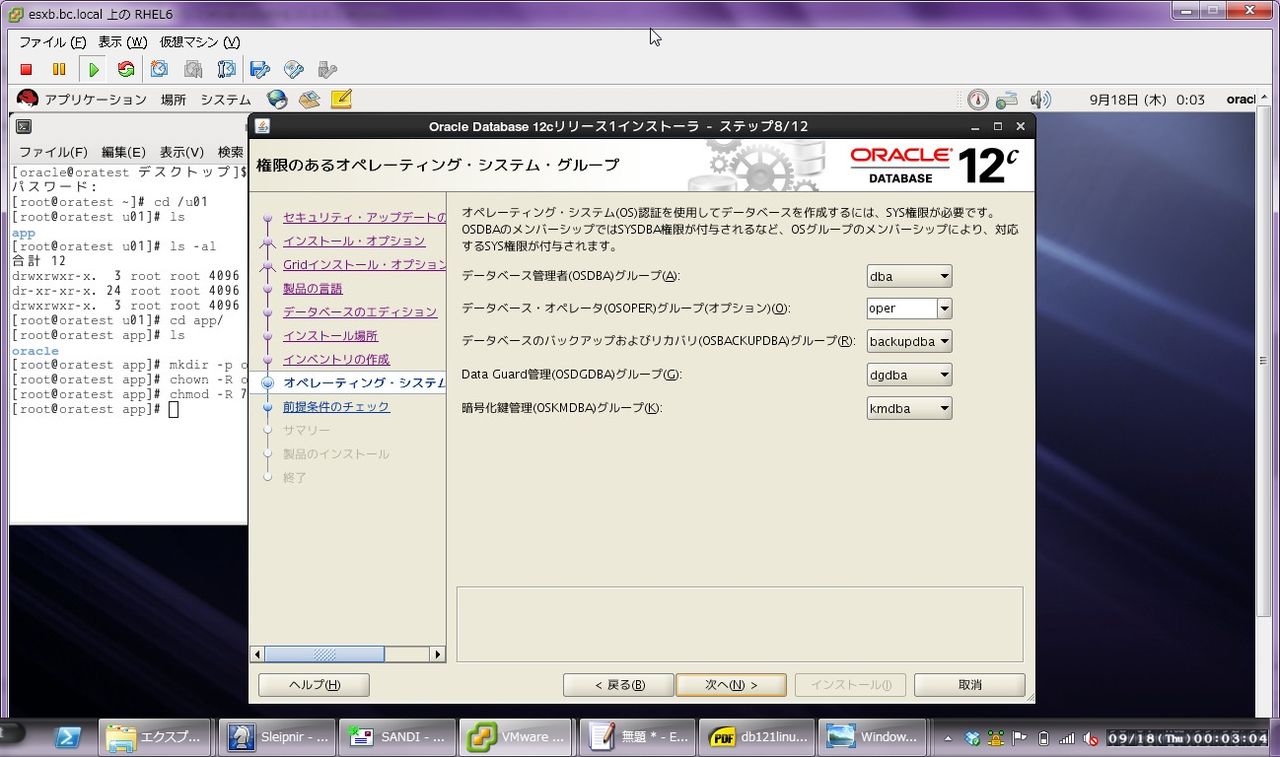
Task: Click the left arrow of step list scrollbar
Action: tap(257, 654)
